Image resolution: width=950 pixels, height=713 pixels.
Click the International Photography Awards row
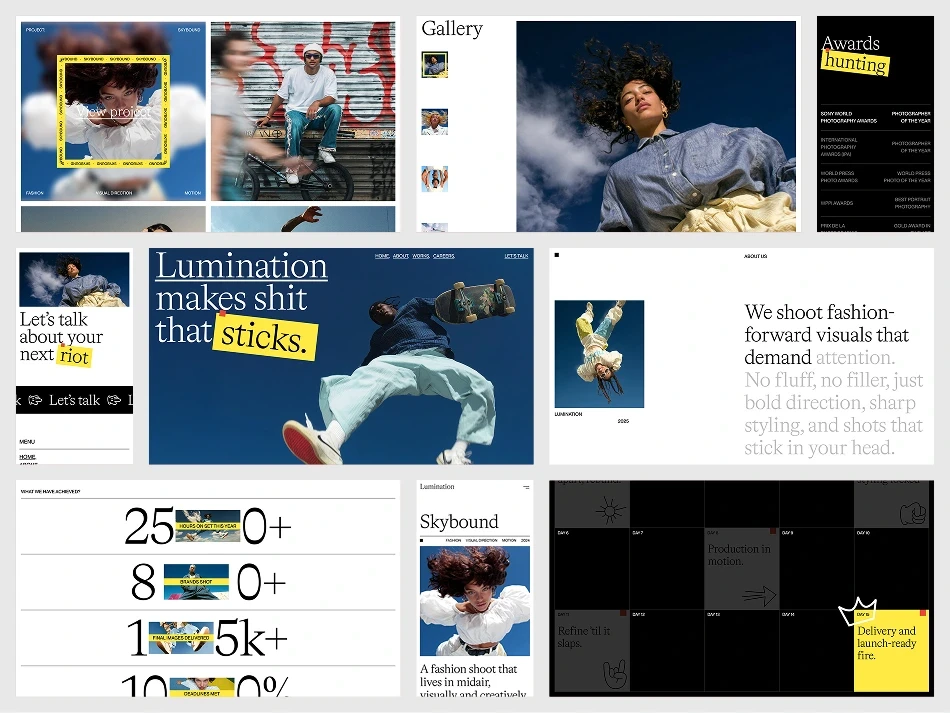[875, 147]
